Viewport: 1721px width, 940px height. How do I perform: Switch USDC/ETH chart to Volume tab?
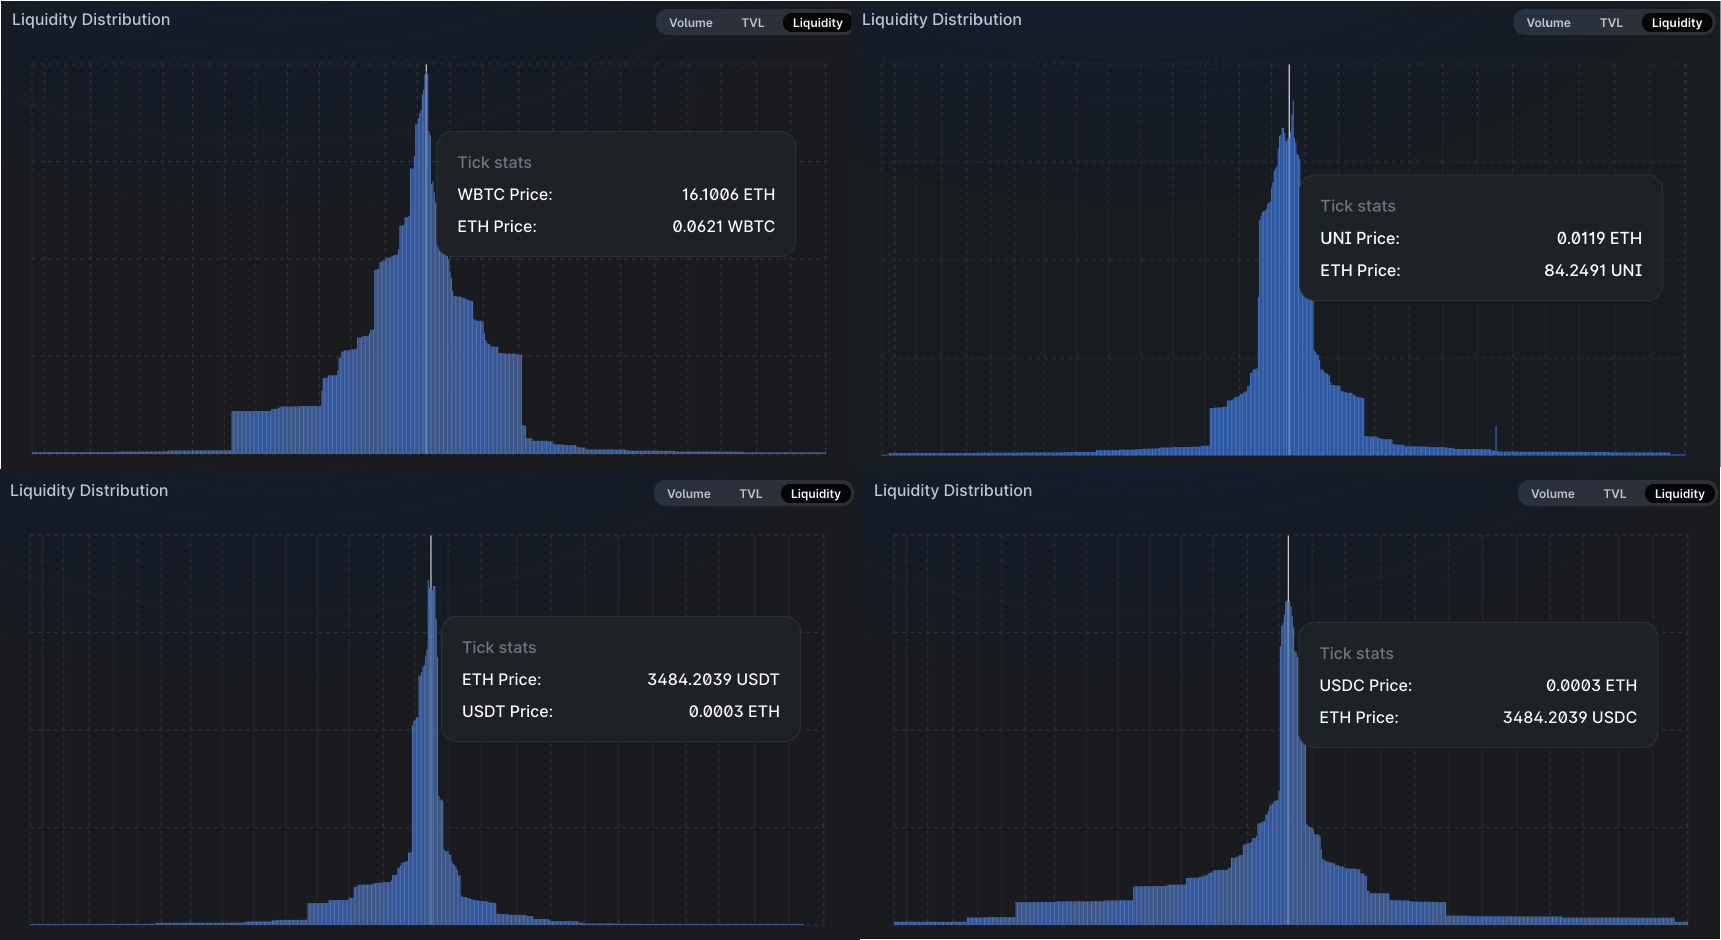click(x=1552, y=494)
